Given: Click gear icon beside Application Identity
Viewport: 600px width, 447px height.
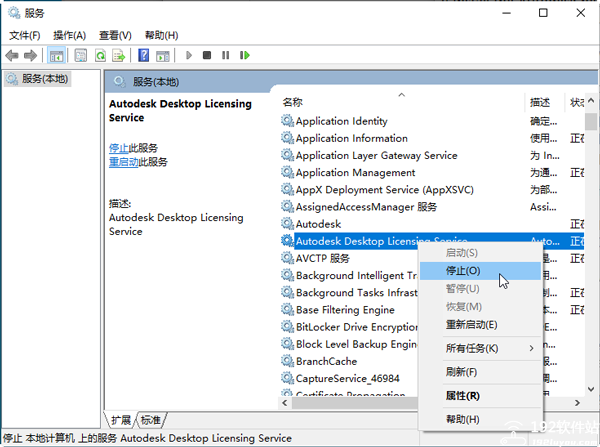Looking at the screenshot, I should click(x=287, y=121).
